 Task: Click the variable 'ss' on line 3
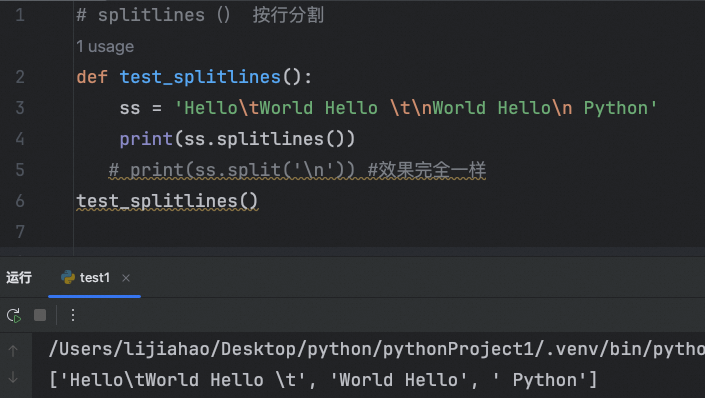130,108
